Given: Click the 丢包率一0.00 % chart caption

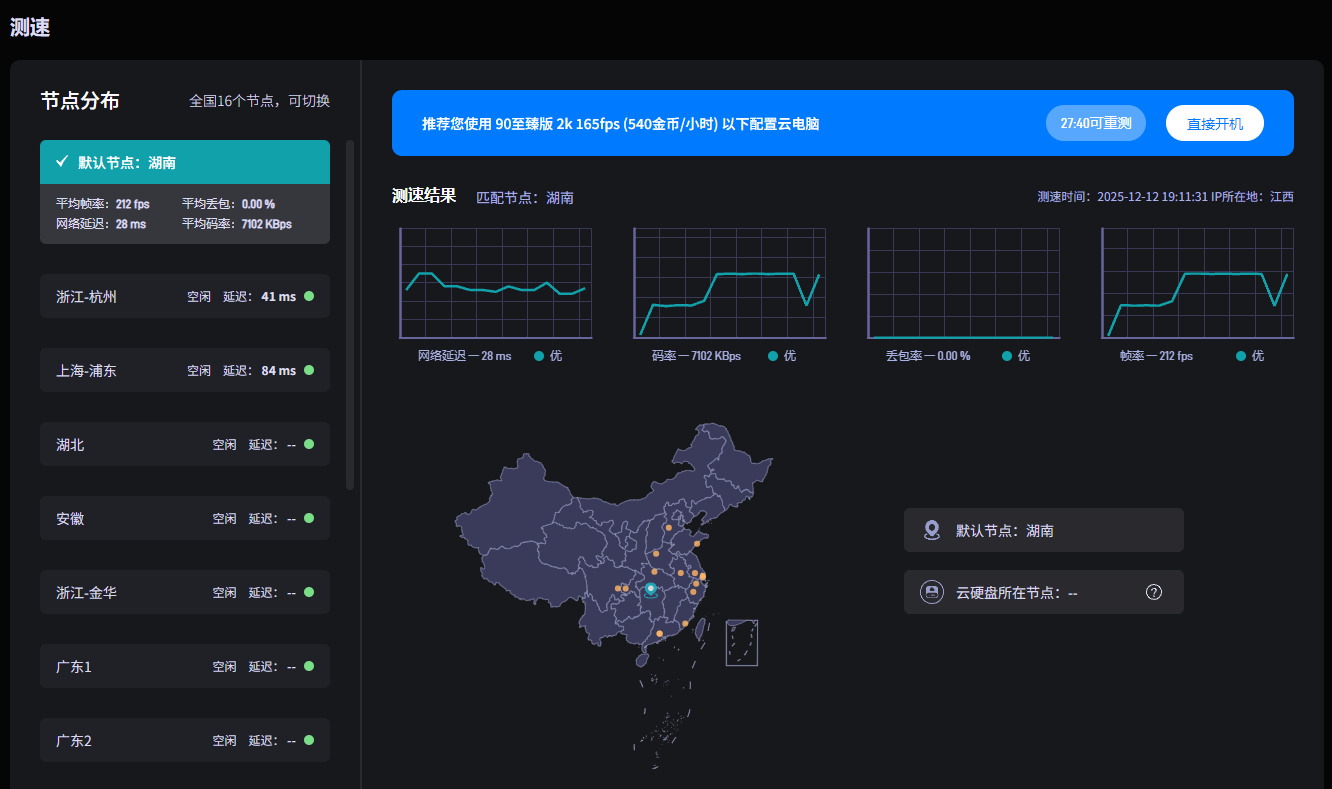Looking at the screenshot, I should [928, 356].
